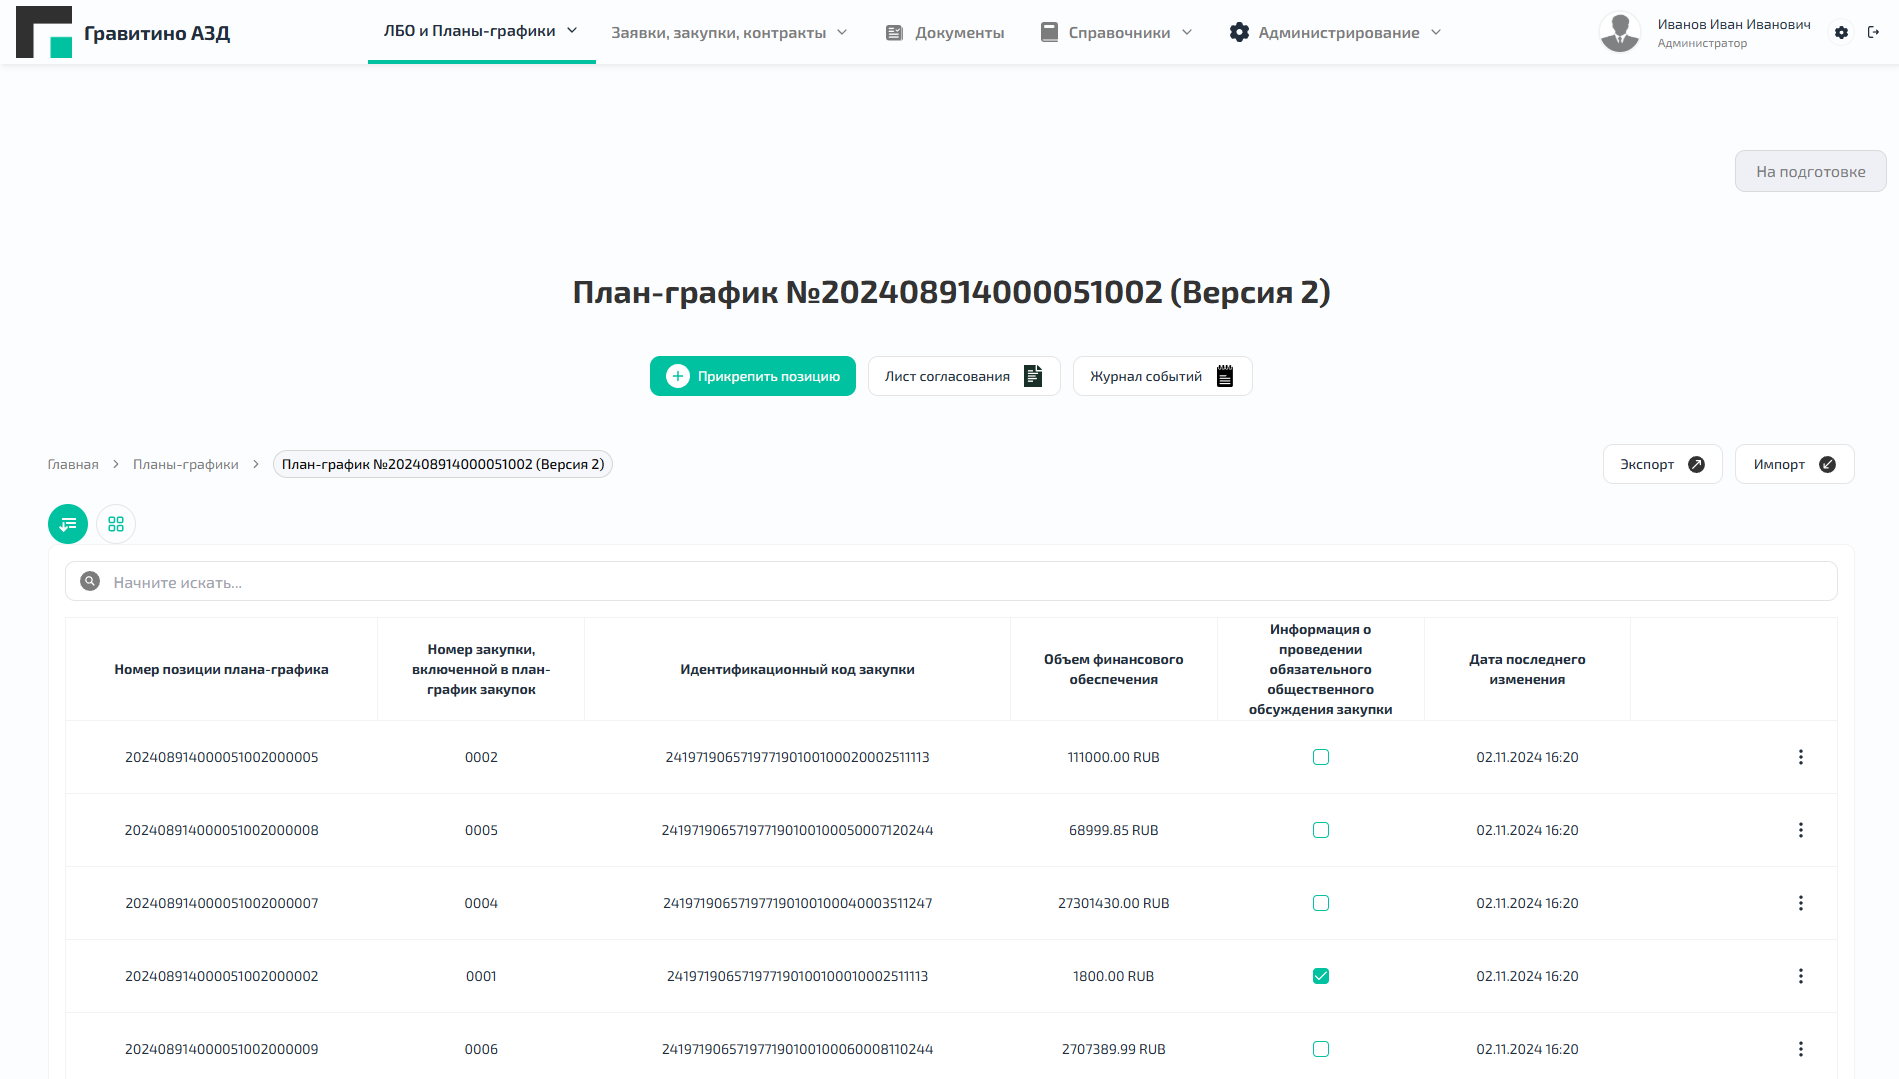The width and height of the screenshot is (1899, 1079).
Task: Click the Начните искать search field
Action: [x=400, y=581]
